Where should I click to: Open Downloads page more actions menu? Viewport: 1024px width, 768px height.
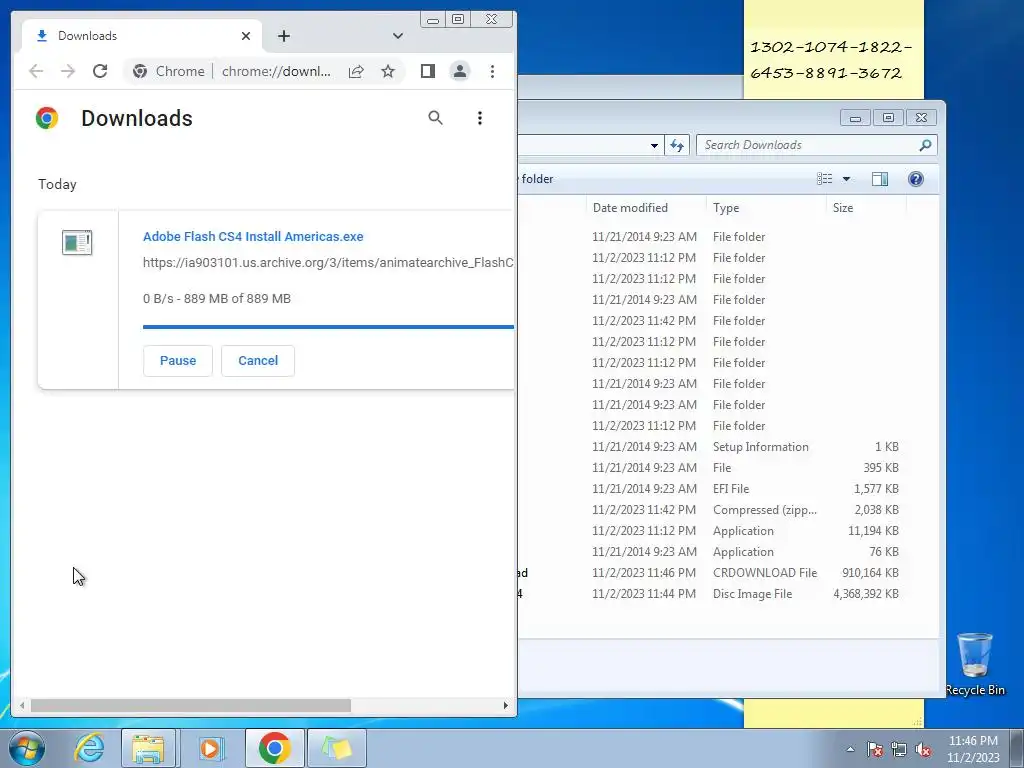(x=480, y=118)
